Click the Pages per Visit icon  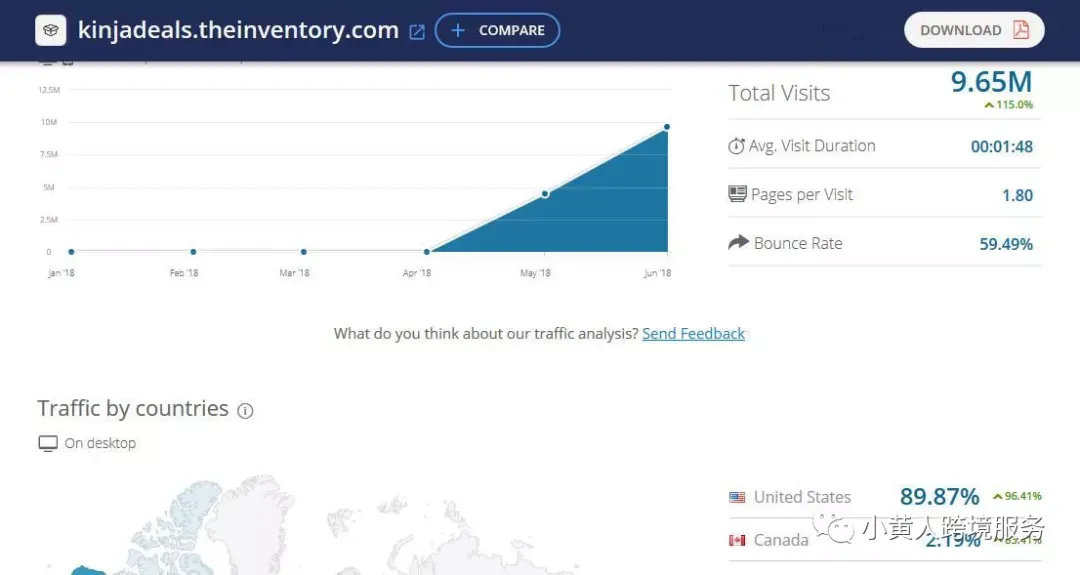click(737, 194)
